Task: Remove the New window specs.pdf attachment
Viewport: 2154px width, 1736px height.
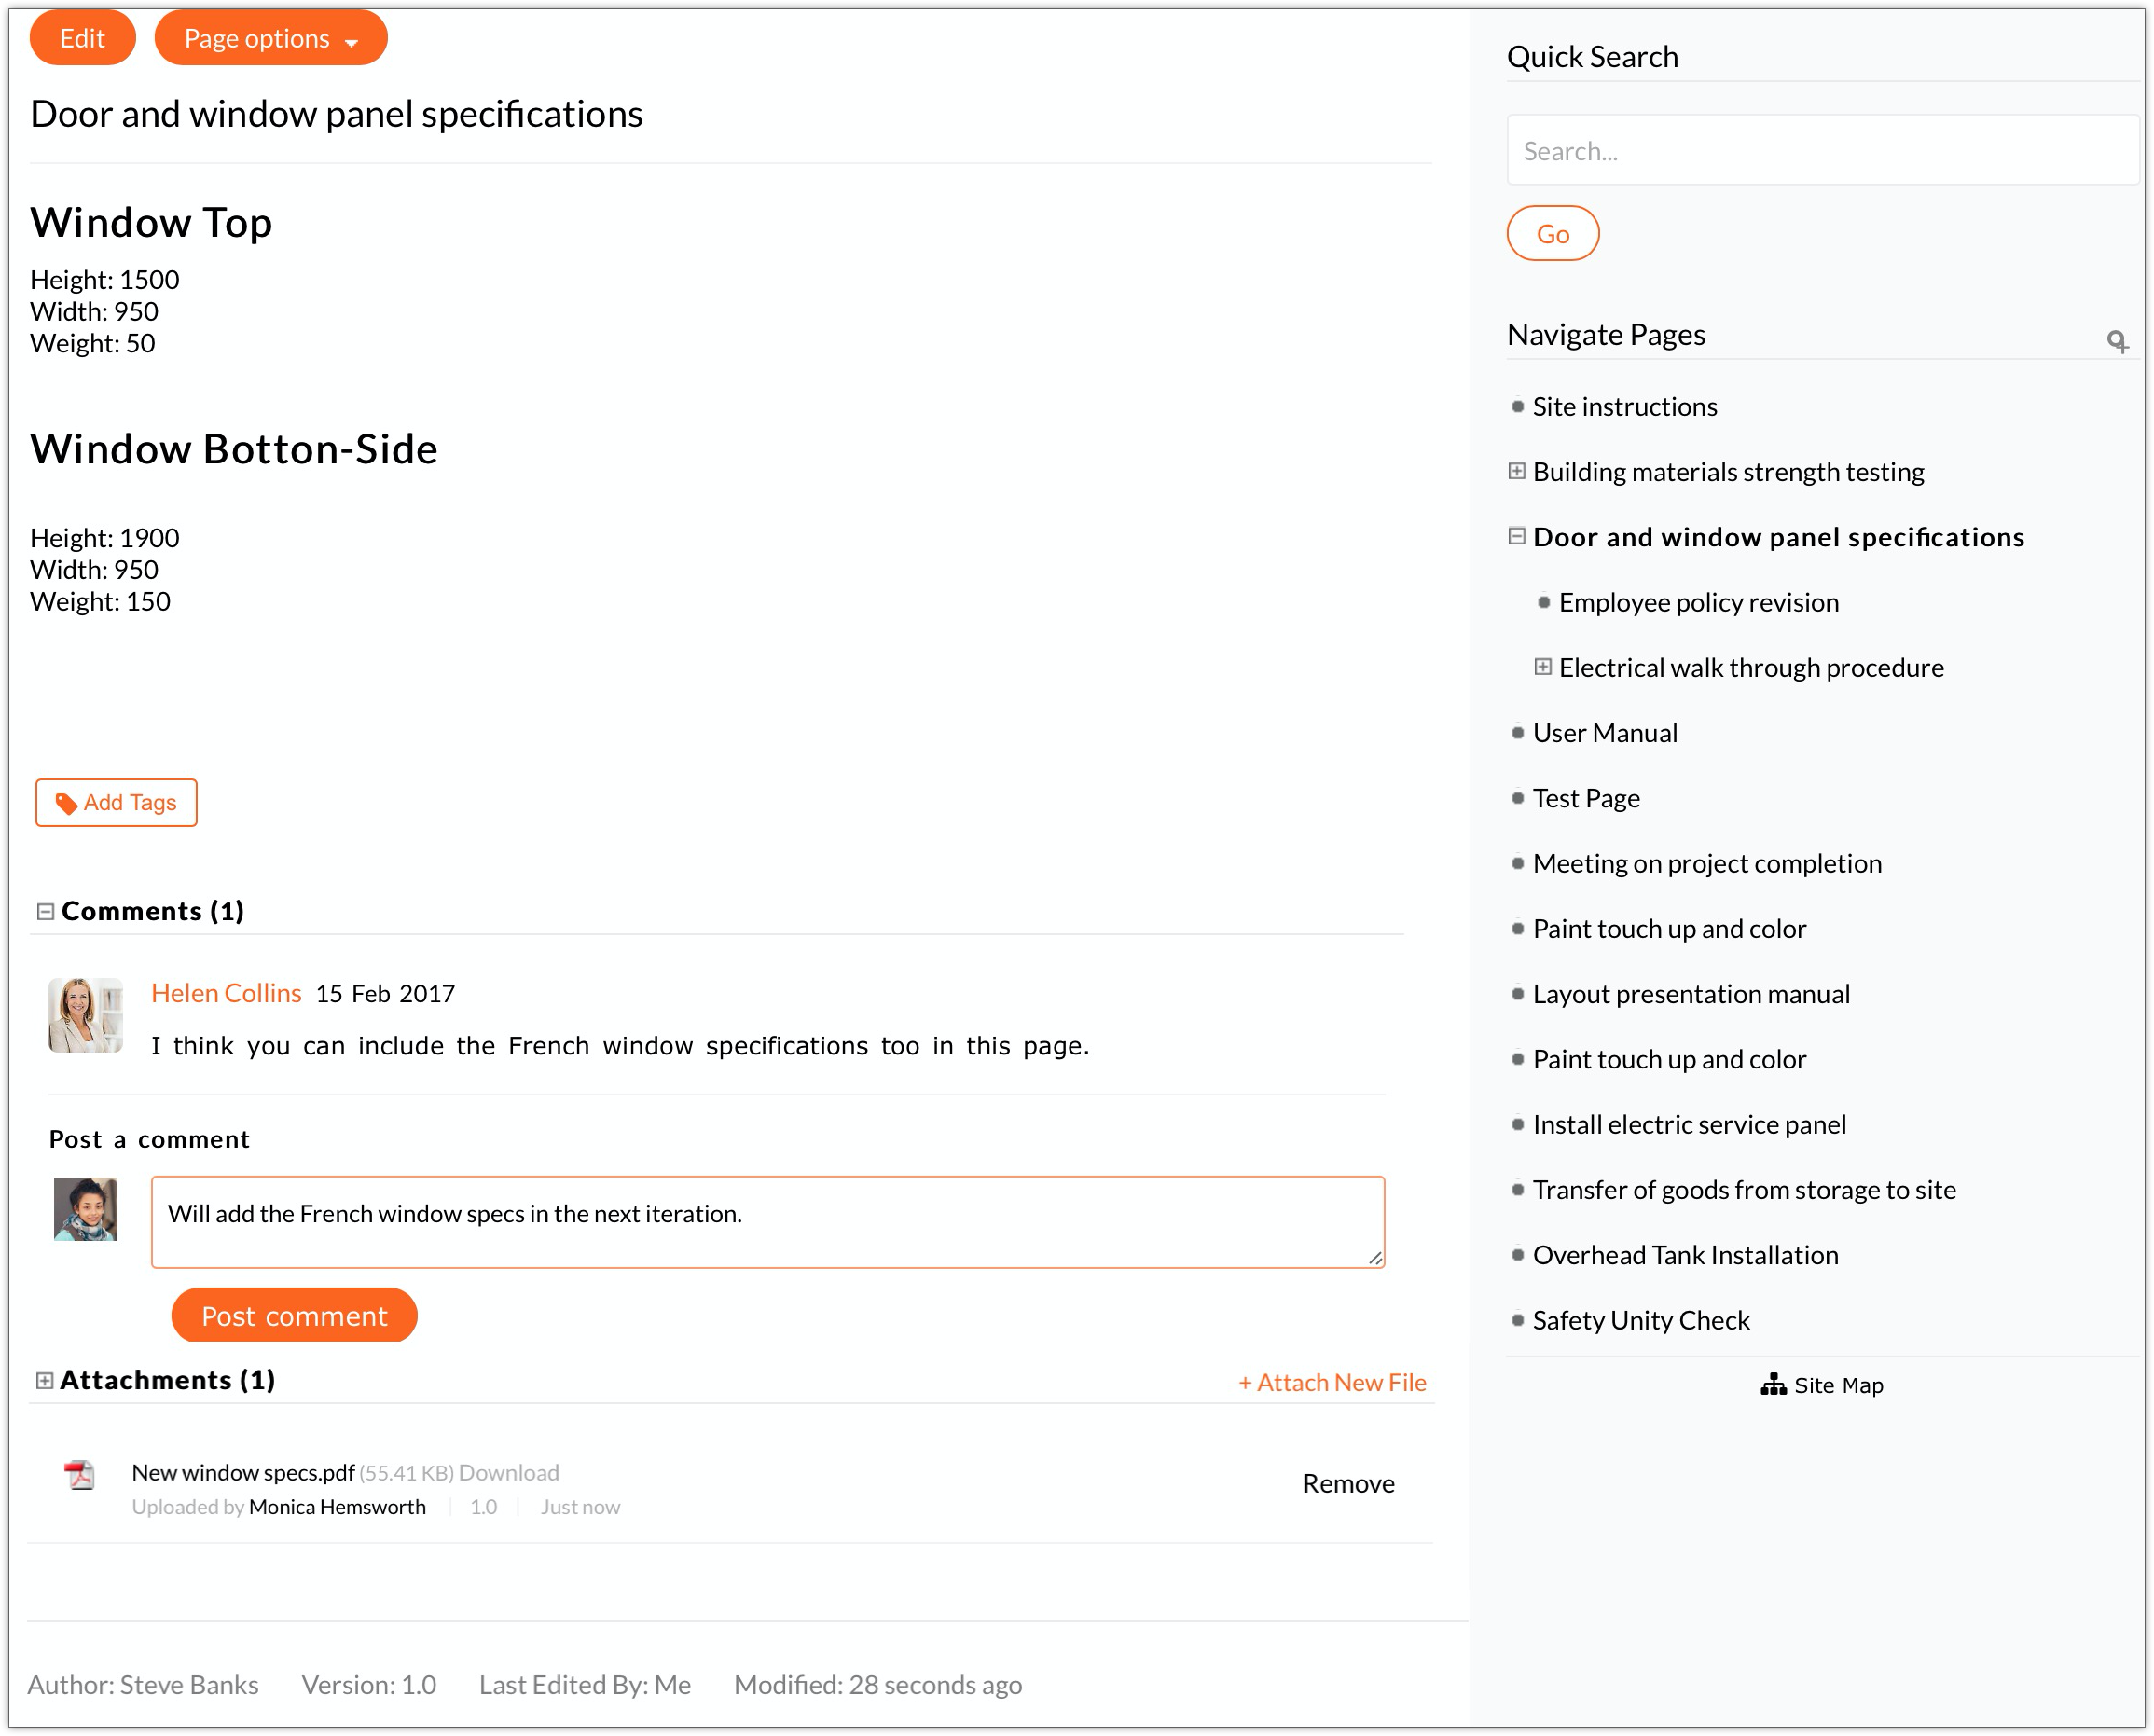Action: (1347, 1484)
